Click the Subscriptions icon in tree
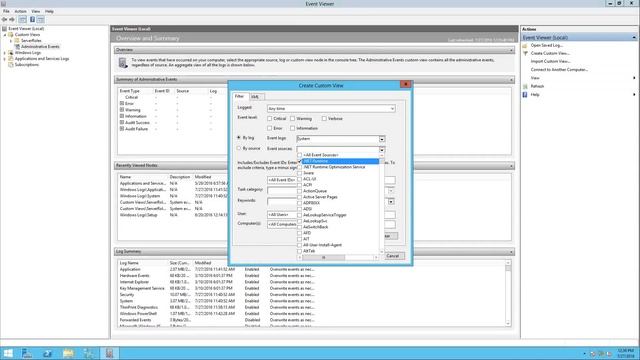 pos(11,64)
